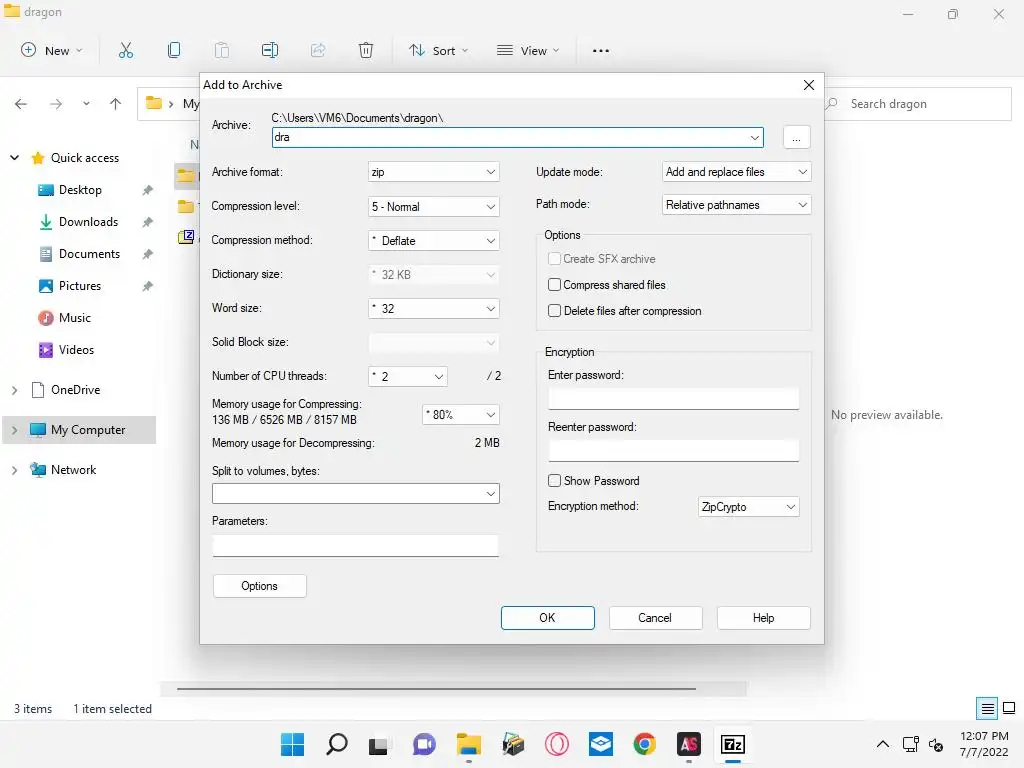
Task: Click the Help button
Action: click(x=763, y=618)
